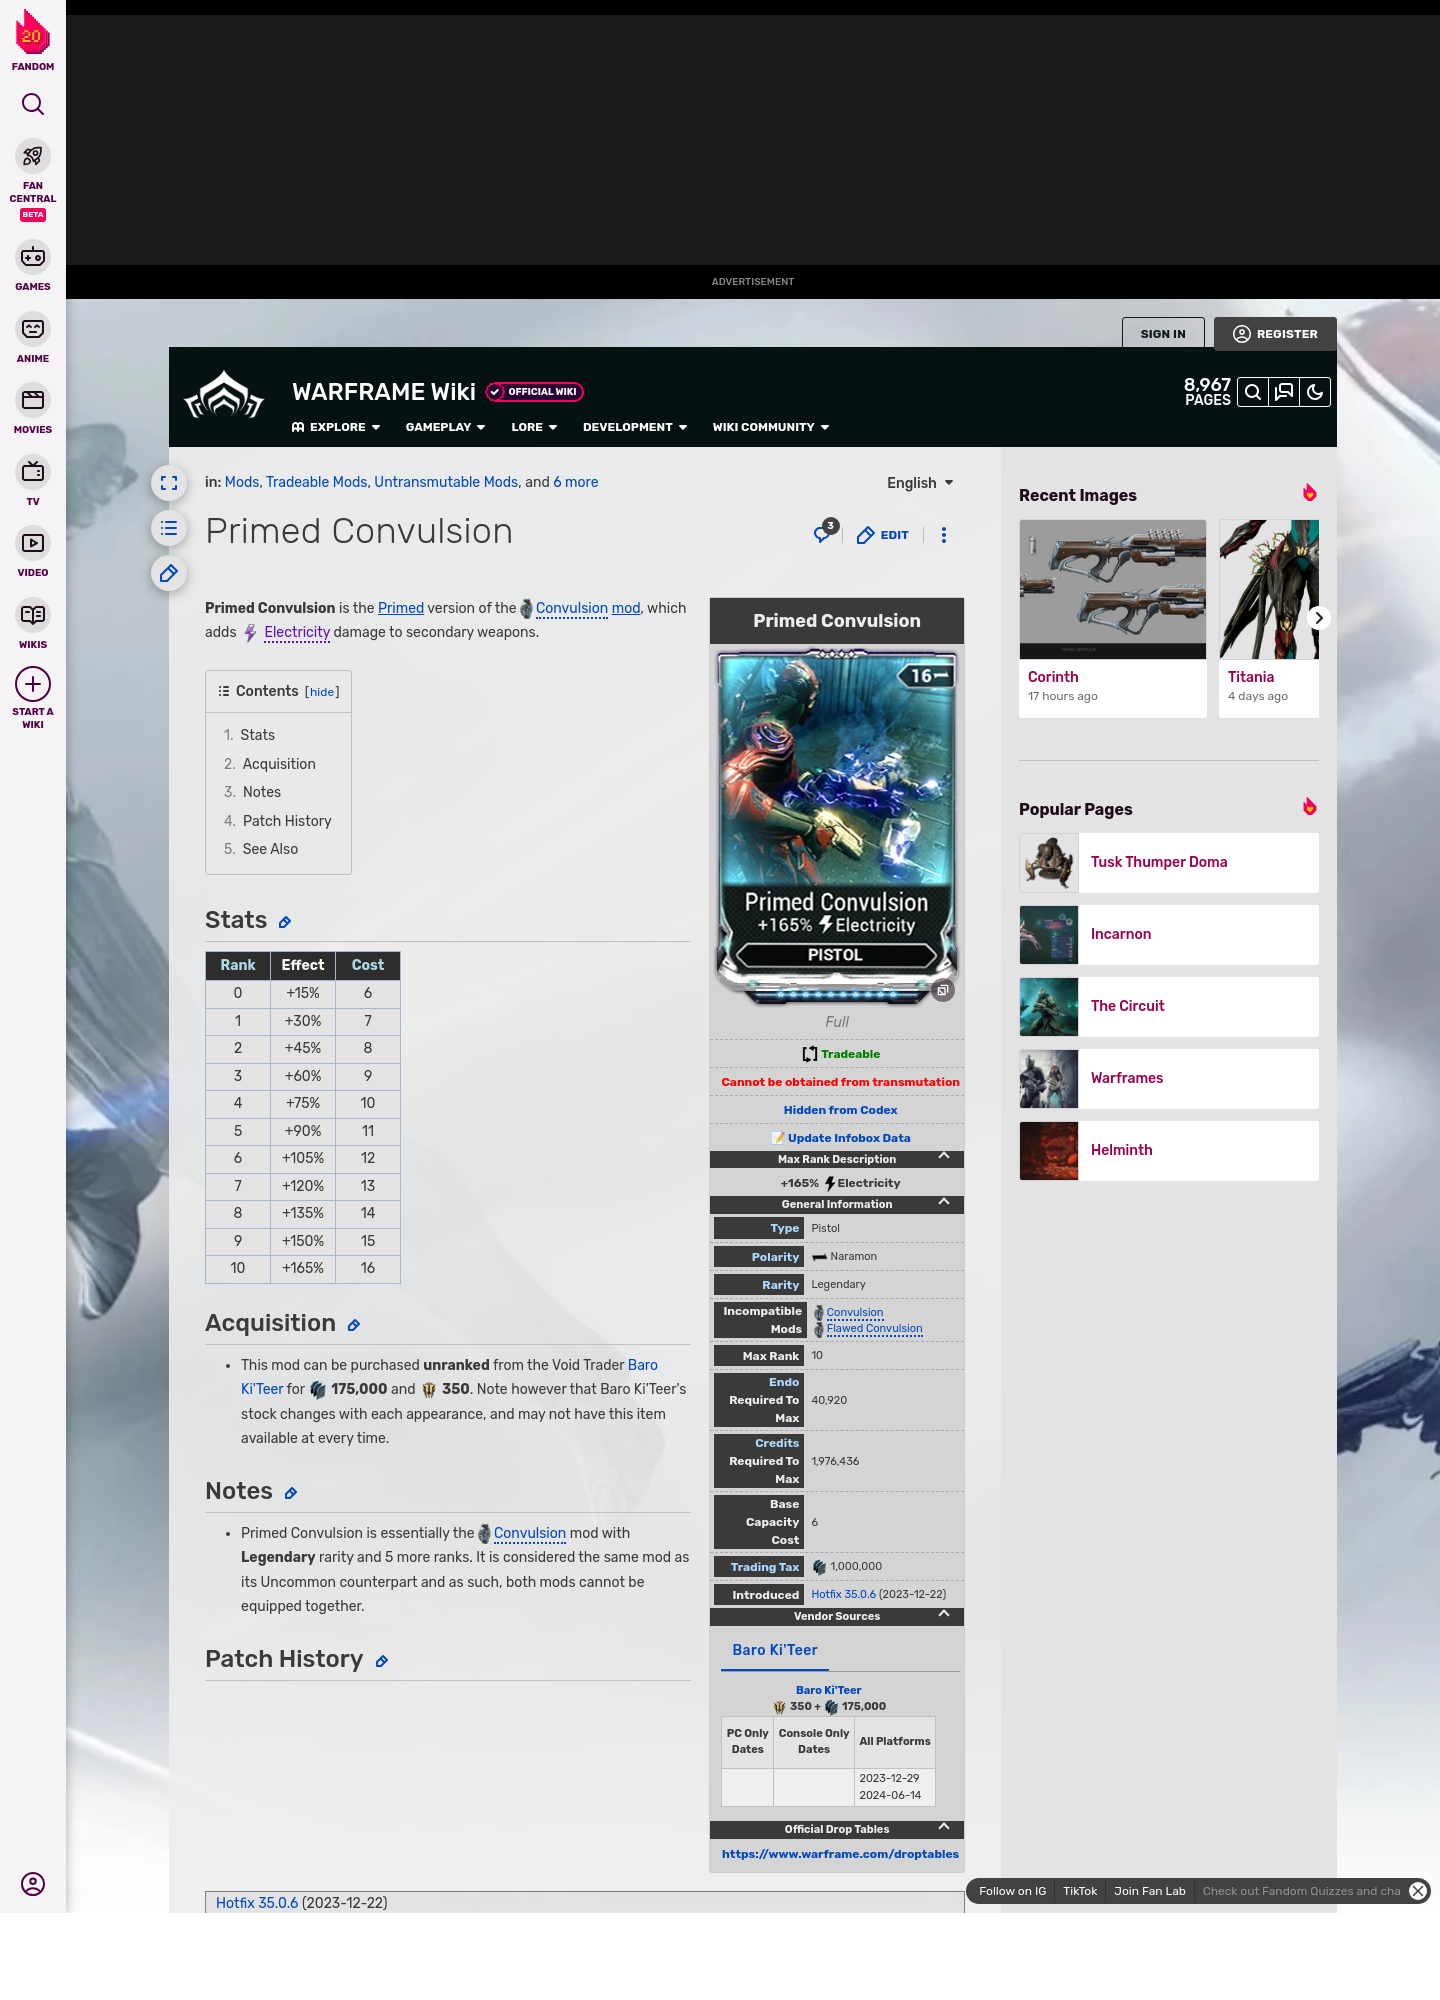Open the wiki Discuss icon in the header

(1284, 392)
